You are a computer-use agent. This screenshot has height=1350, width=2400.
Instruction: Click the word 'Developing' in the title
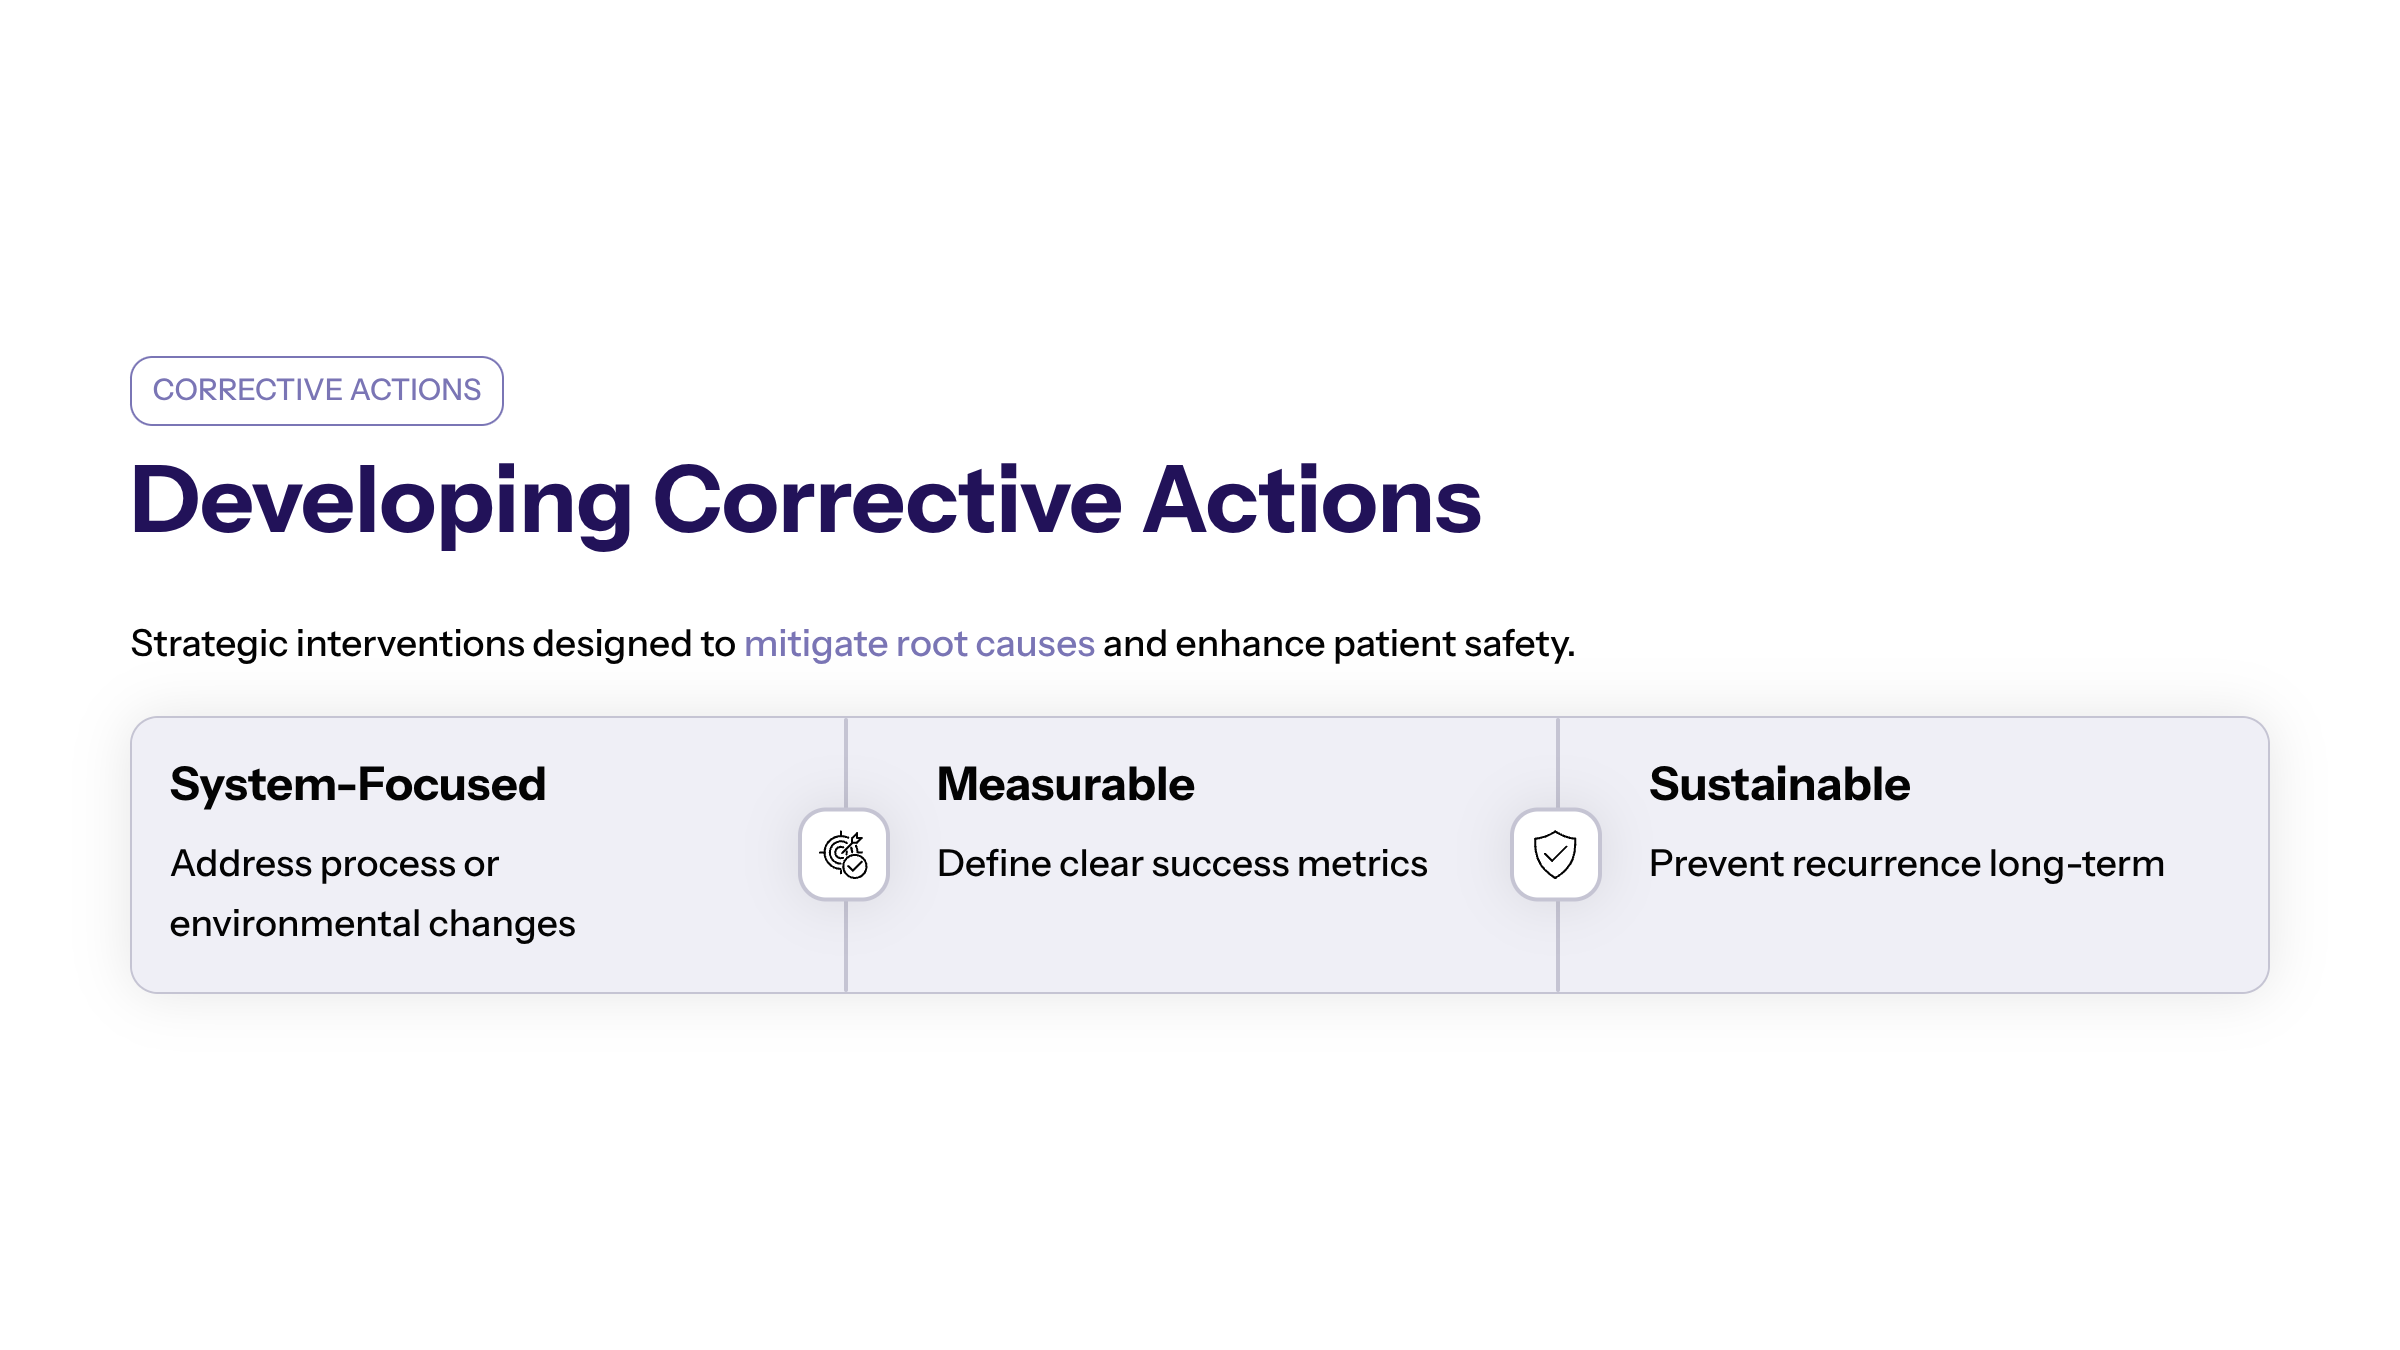tap(381, 502)
